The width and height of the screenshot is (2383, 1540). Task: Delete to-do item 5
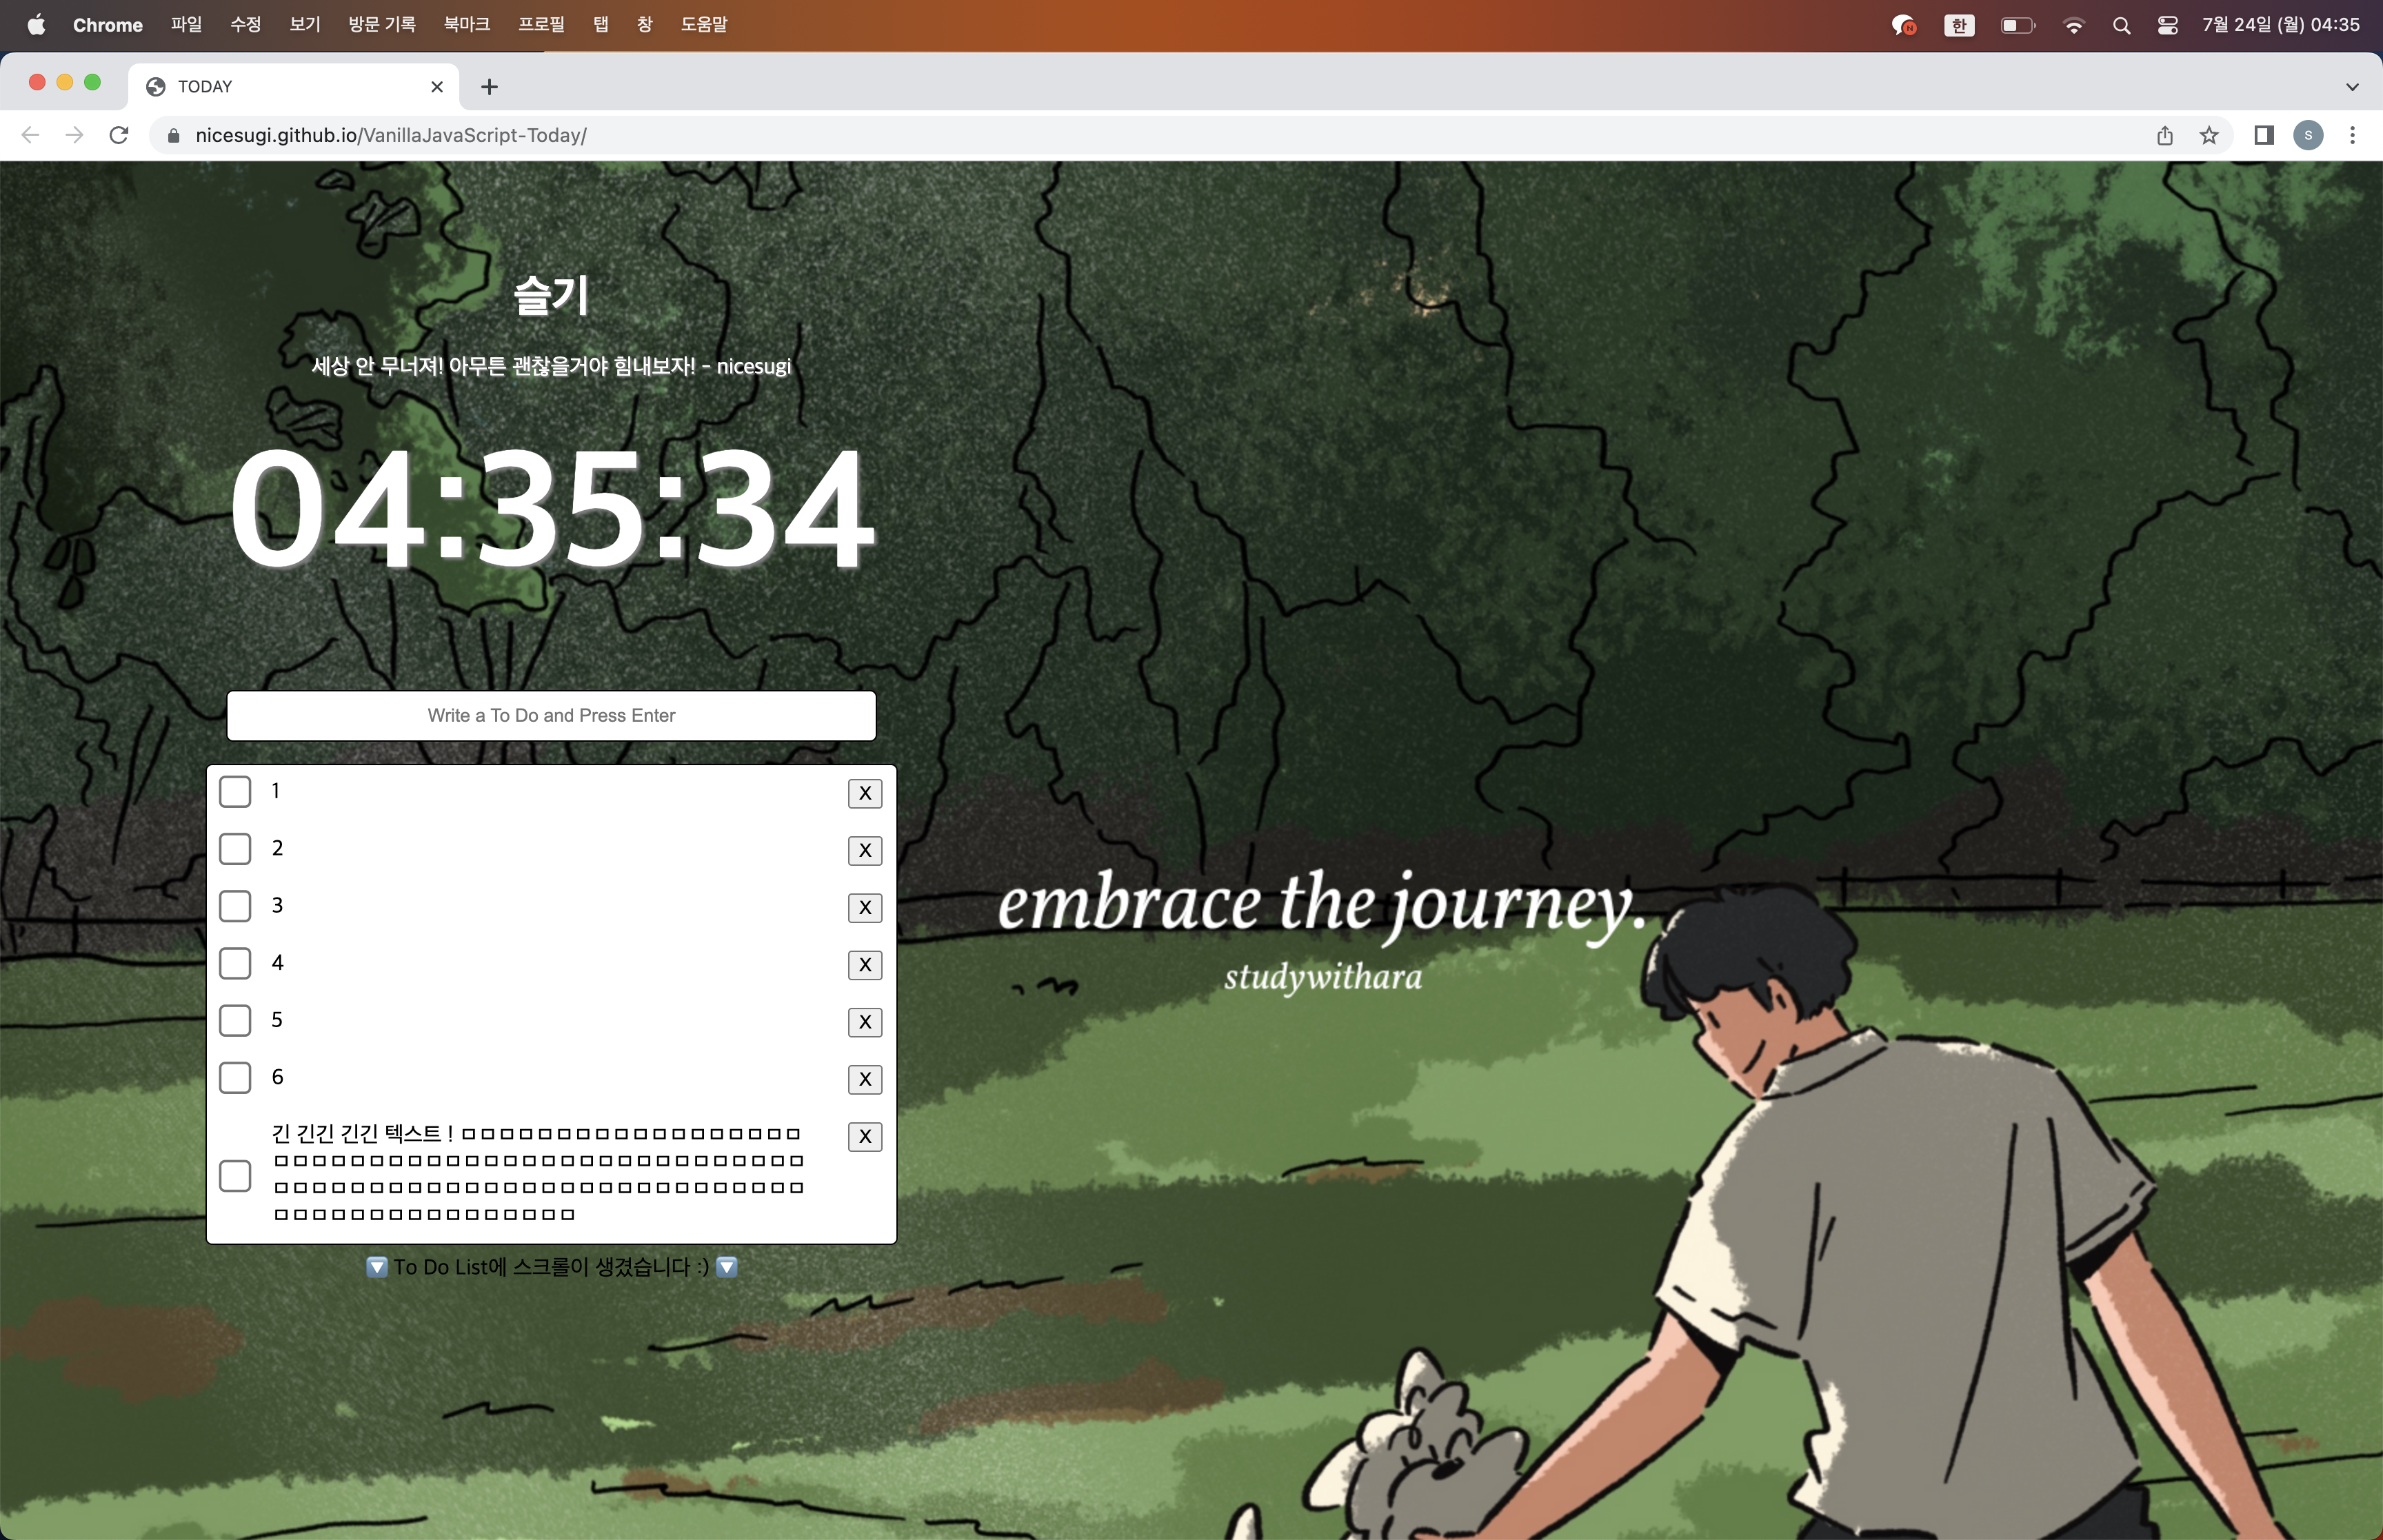865,1021
